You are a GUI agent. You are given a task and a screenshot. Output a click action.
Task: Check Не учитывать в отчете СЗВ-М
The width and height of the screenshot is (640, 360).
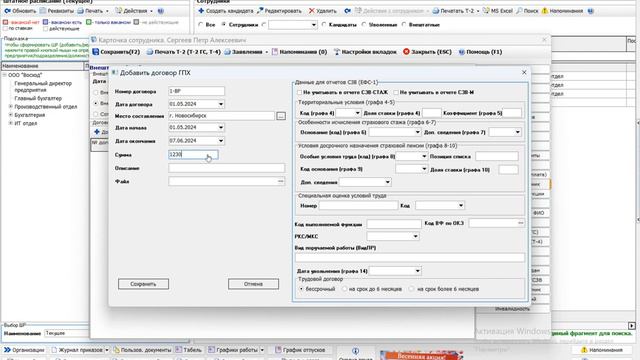[x=396, y=93]
